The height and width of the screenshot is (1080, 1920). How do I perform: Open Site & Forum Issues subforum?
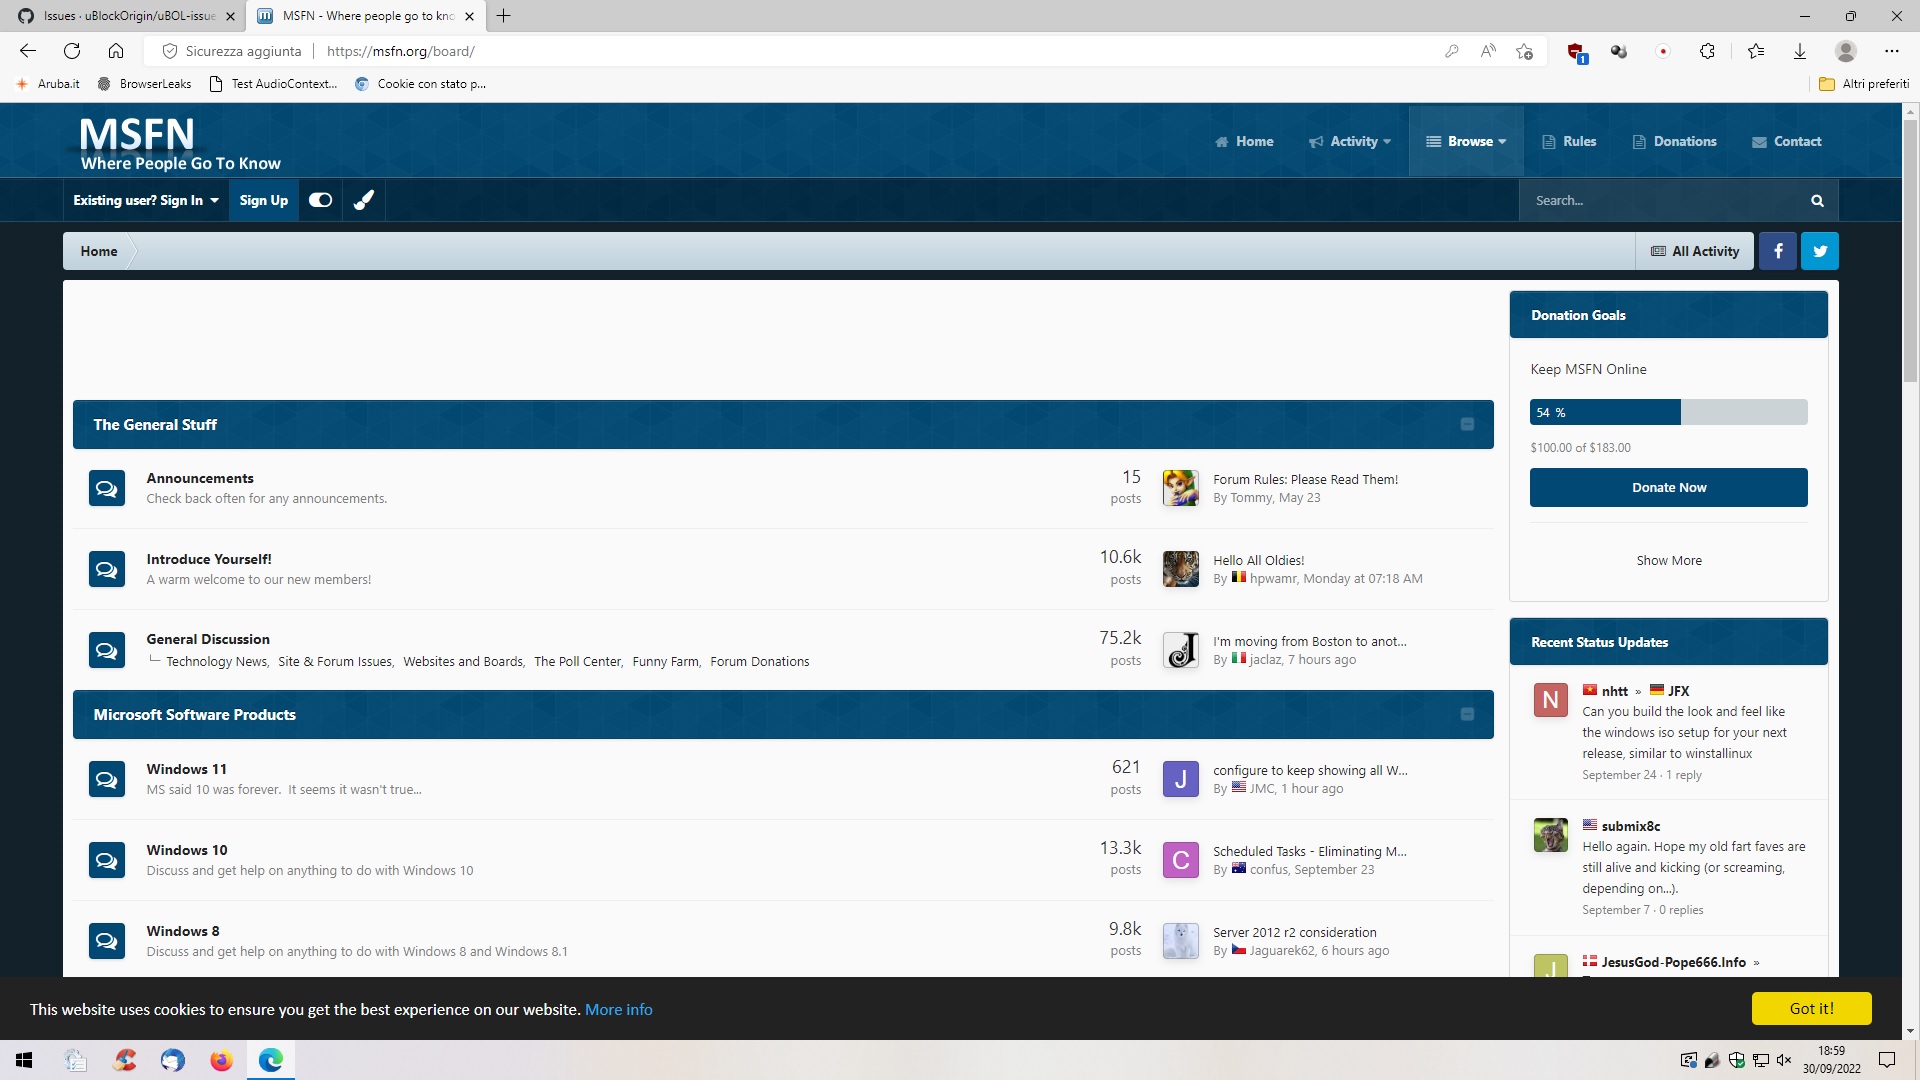pos(335,661)
